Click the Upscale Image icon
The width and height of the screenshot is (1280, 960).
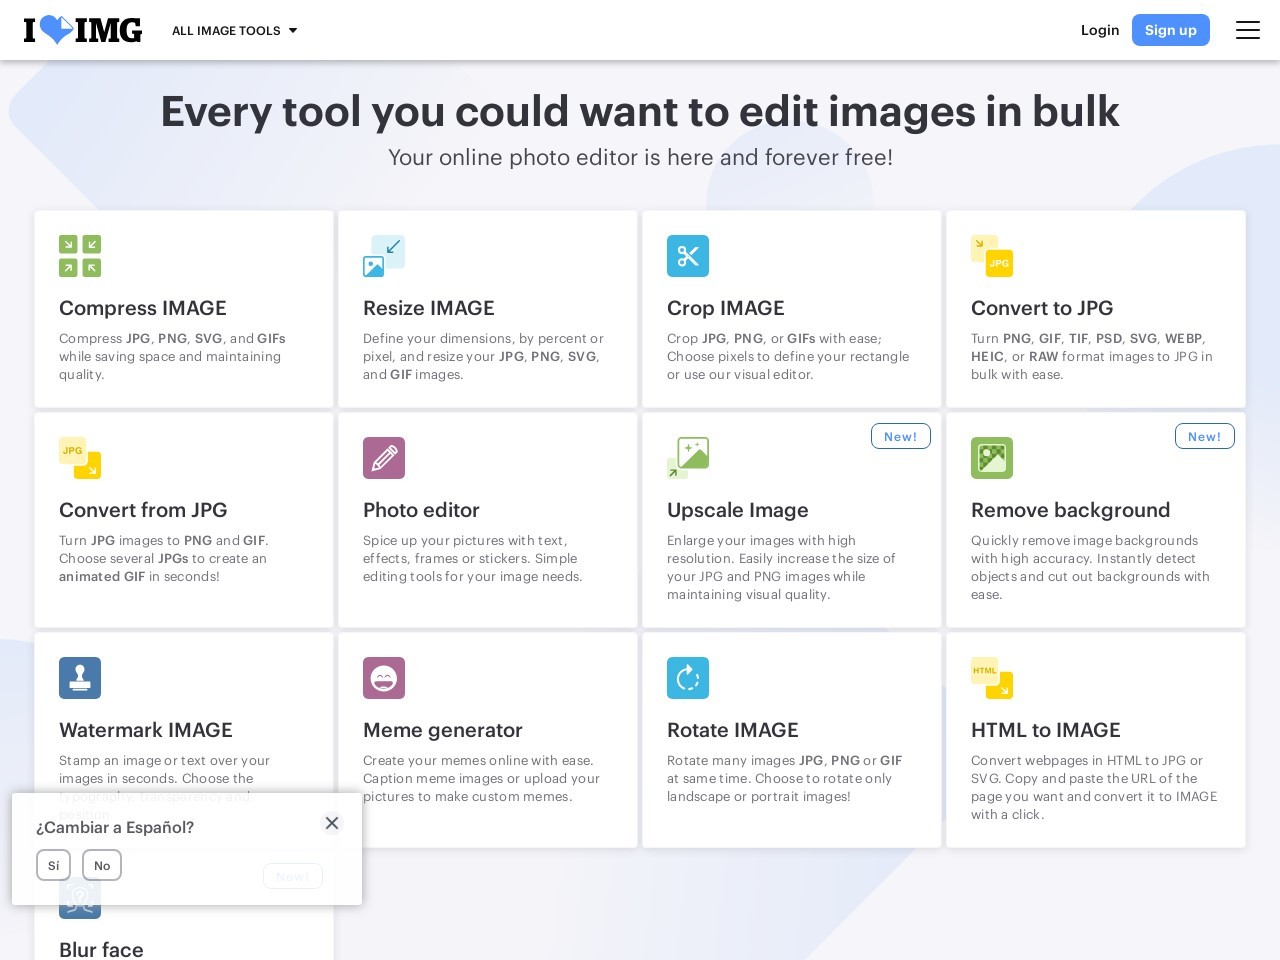688,458
